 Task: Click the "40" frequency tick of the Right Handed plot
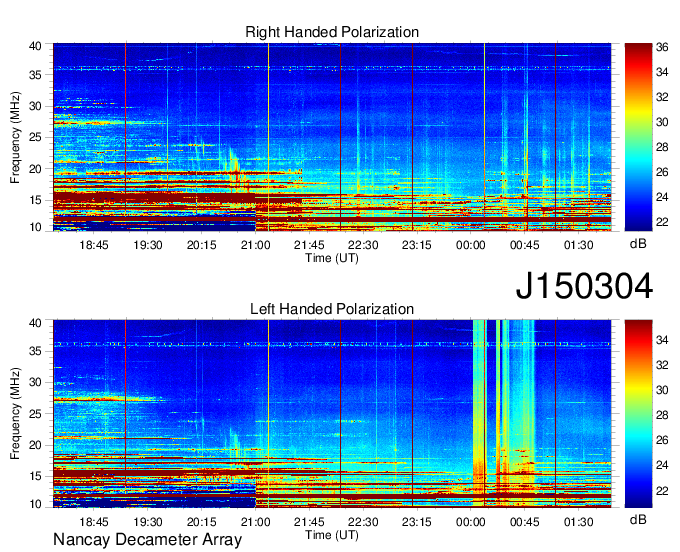(x=35, y=46)
